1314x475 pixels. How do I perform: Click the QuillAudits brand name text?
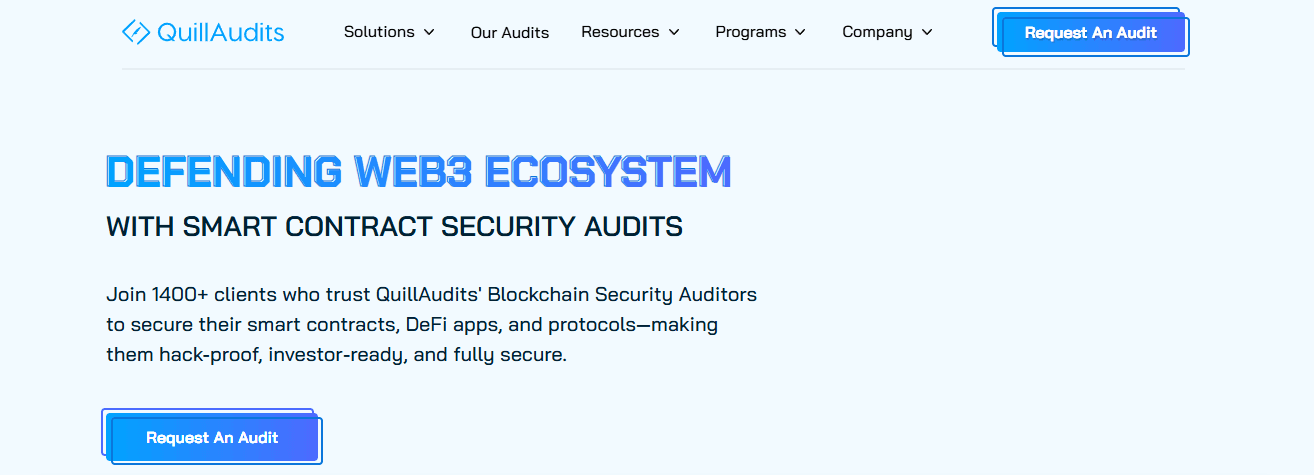[x=221, y=32]
